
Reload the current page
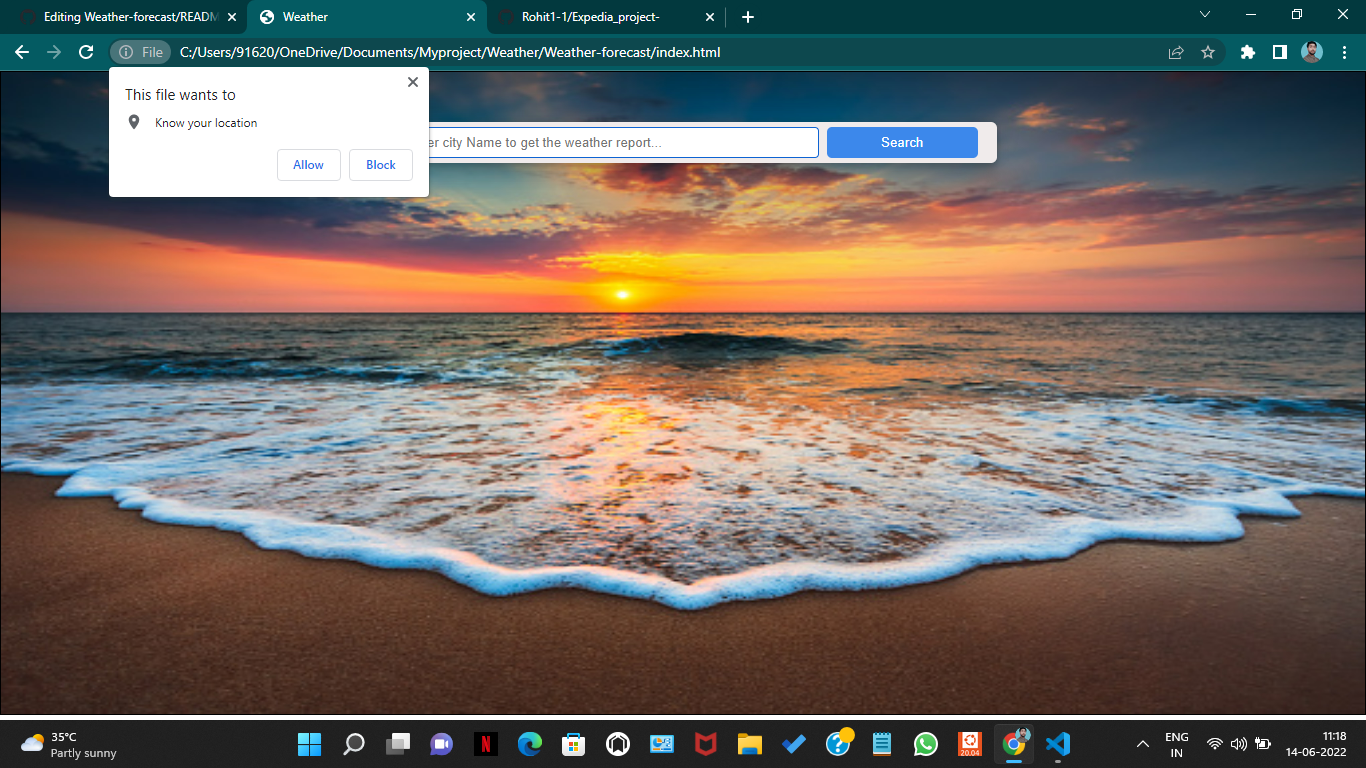pos(86,52)
